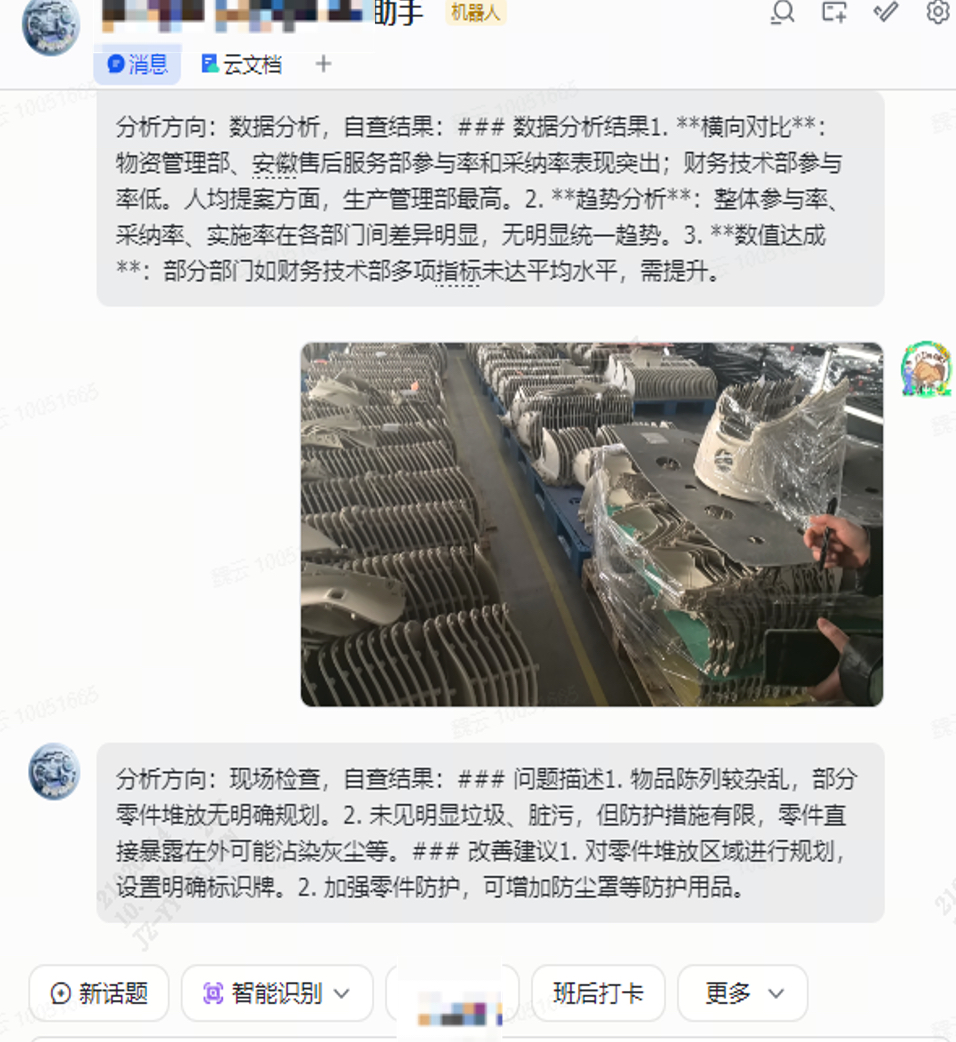Click the 班后打卡 button

598,993
